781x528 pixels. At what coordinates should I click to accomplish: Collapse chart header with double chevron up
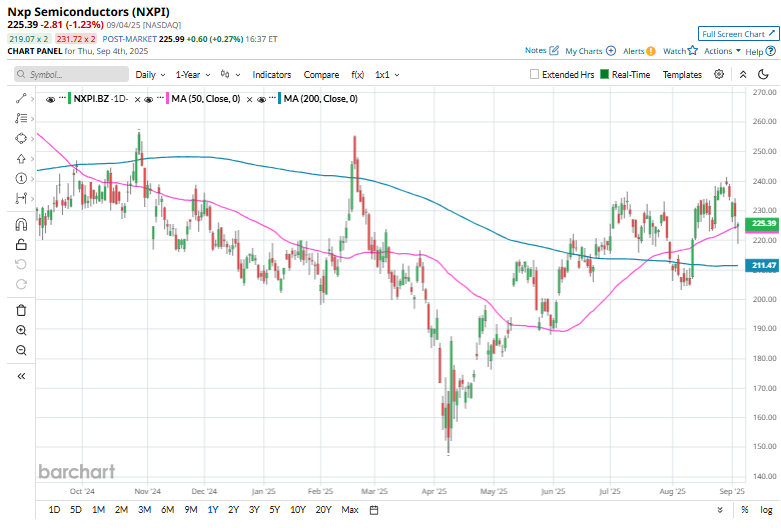(743, 75)
